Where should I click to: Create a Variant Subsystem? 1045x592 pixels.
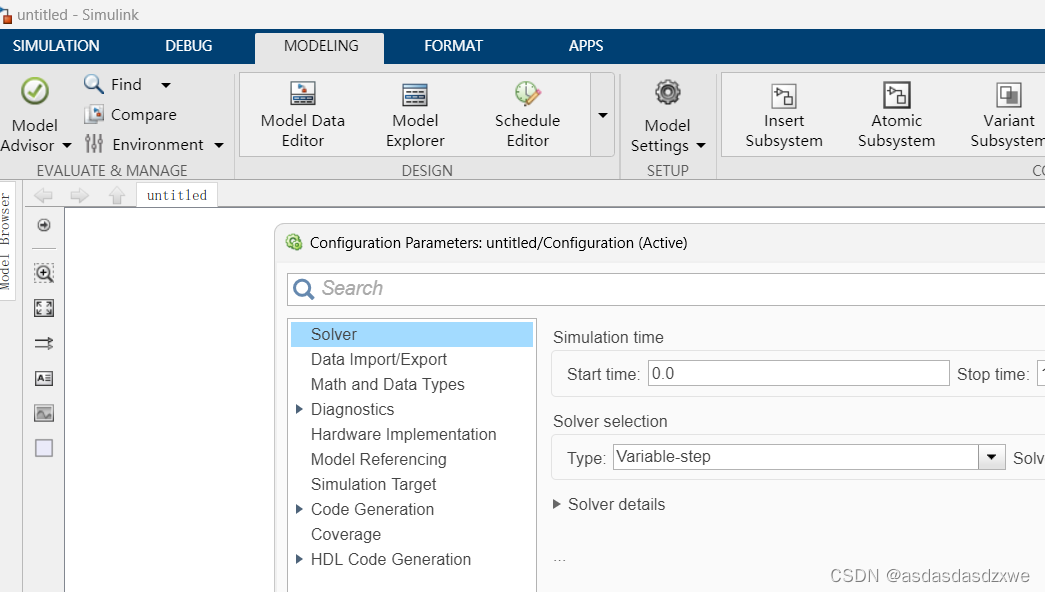pyautogui.click(x=1008, y=115)
